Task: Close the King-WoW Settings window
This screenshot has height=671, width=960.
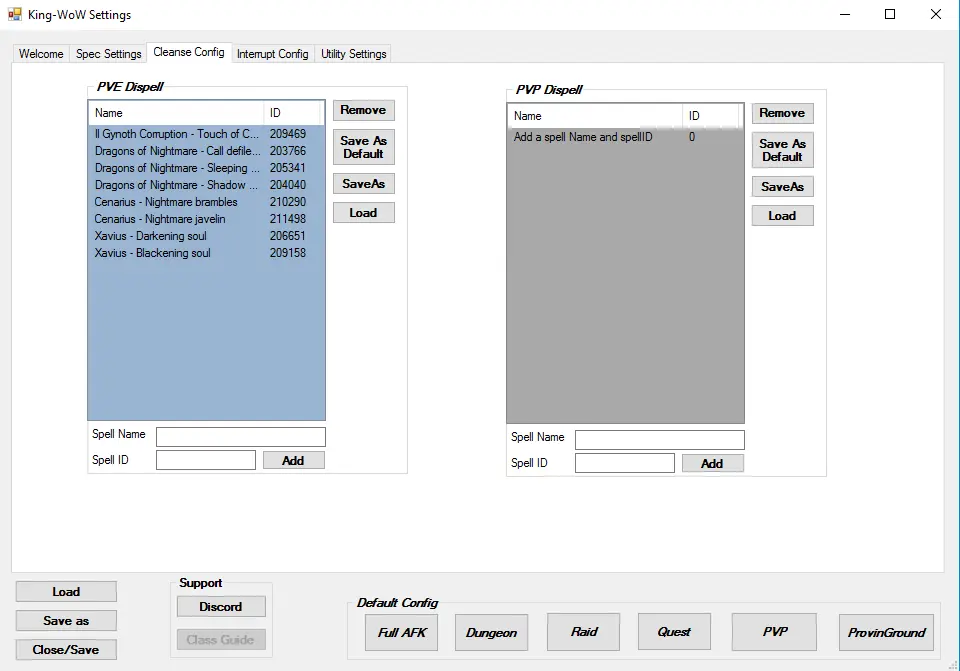Action: (x=936, y=14)
